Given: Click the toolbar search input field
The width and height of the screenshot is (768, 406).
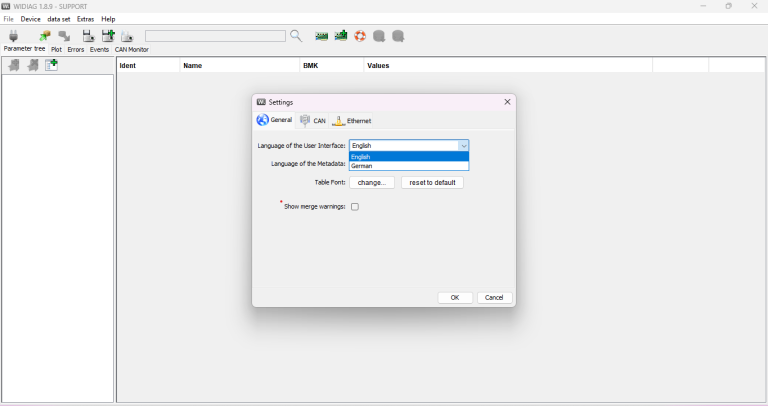Looking at the screenshot, I should pyautogui.click(x=215, y=36).
